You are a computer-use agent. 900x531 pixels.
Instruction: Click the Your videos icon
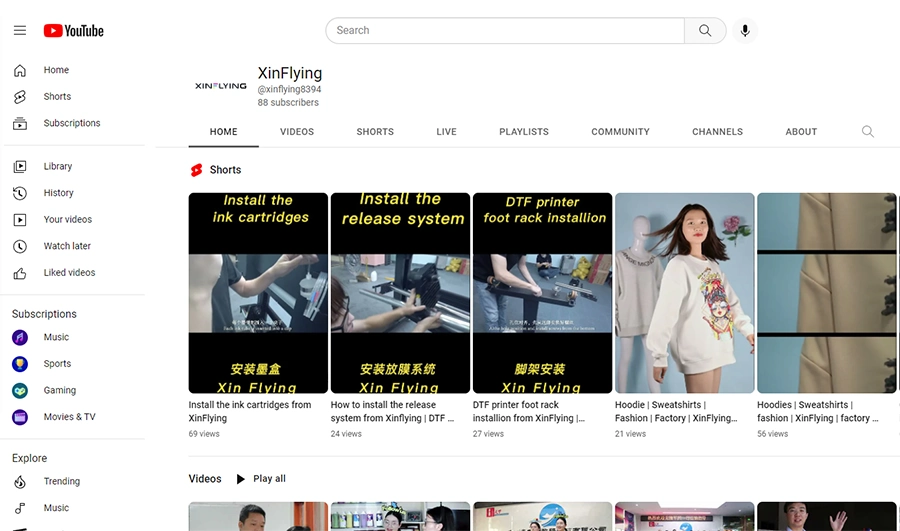tap(20, 219)
